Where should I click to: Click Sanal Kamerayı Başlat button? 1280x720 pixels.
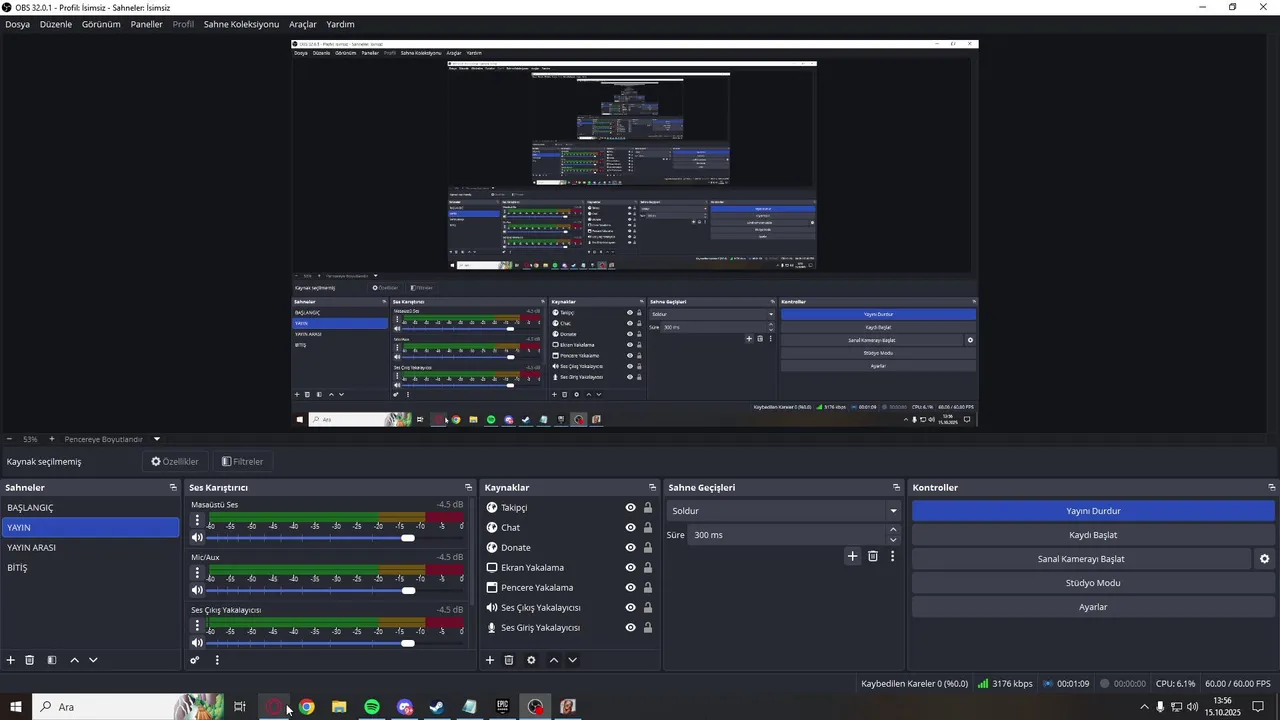click(x=1081, y=559)
